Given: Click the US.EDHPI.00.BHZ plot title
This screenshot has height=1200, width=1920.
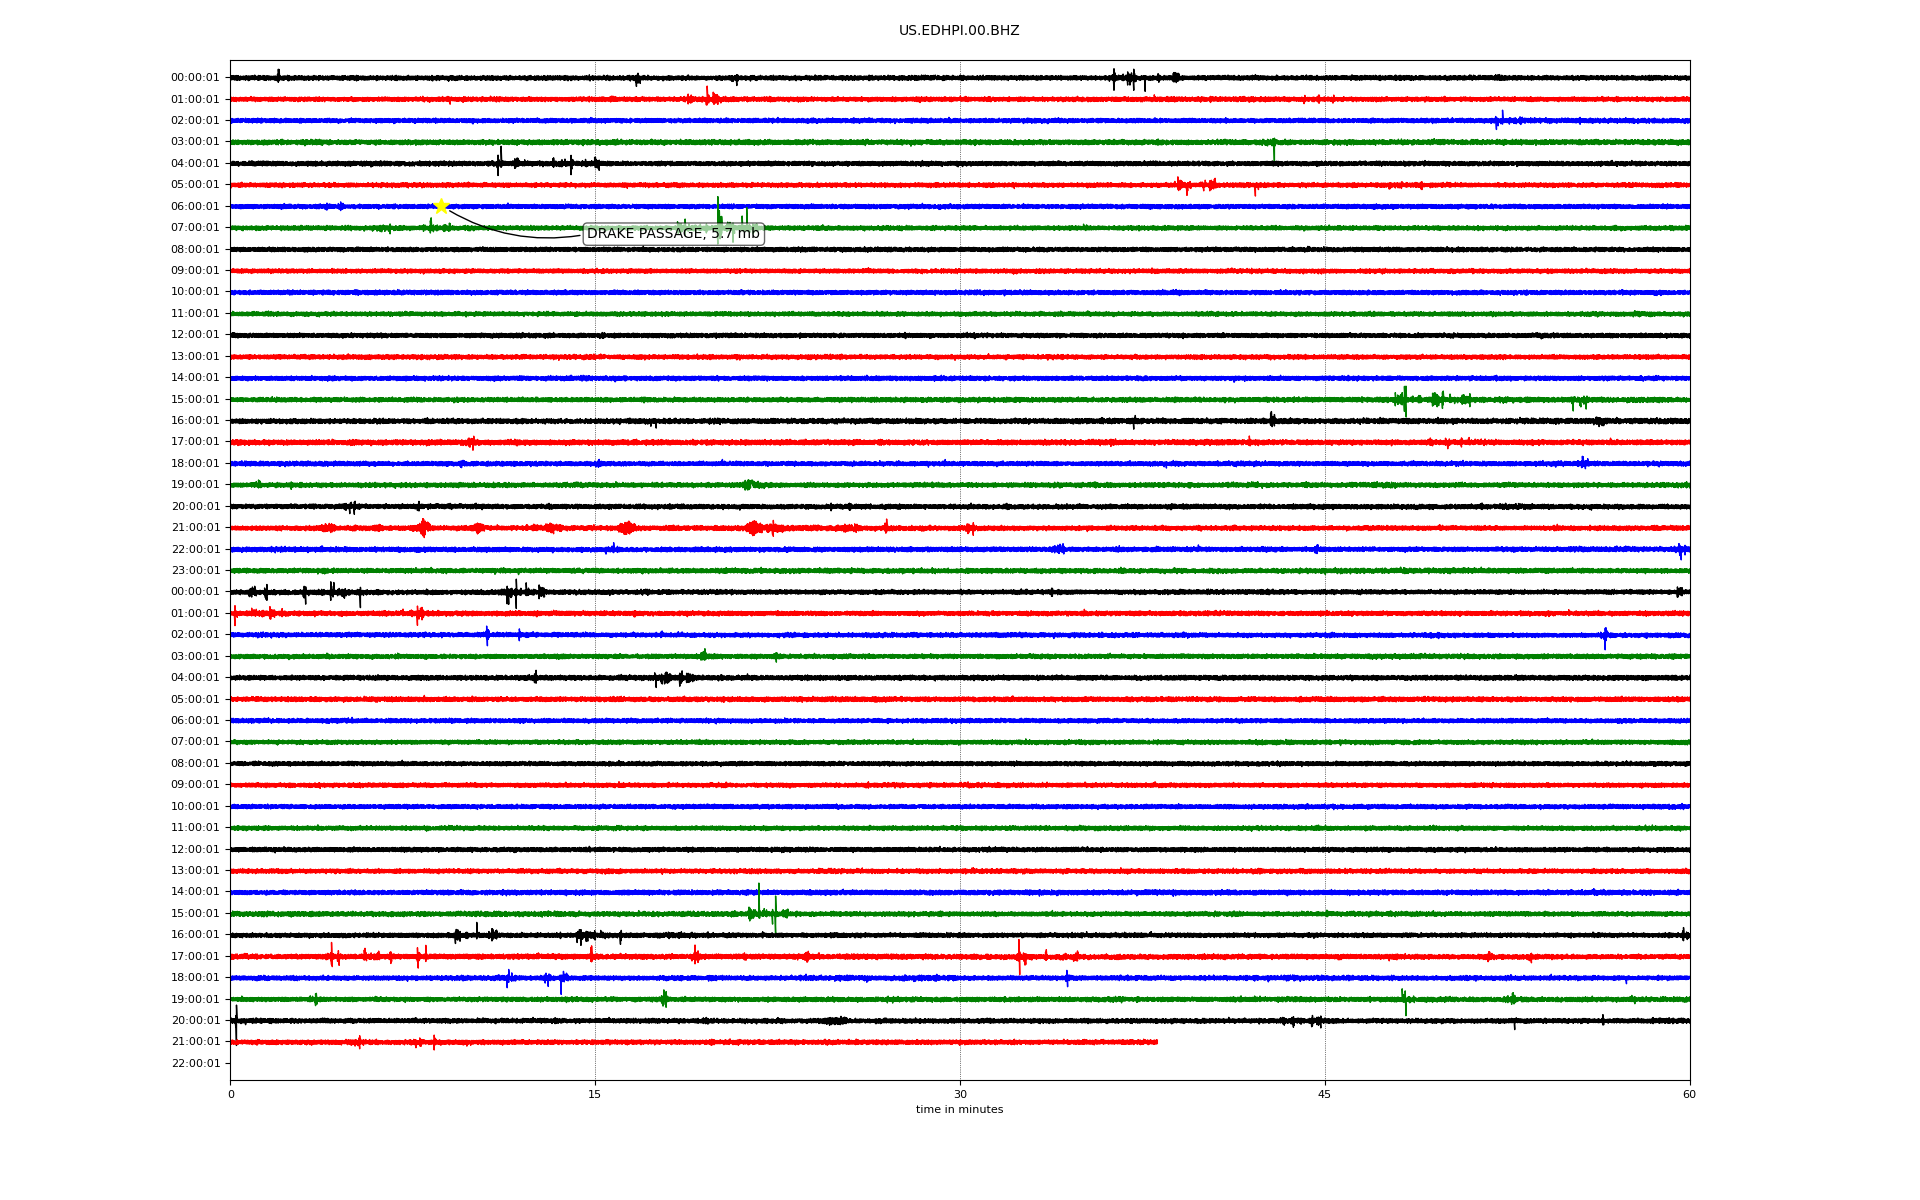Looking at the screenshot, I should (959, 31).
